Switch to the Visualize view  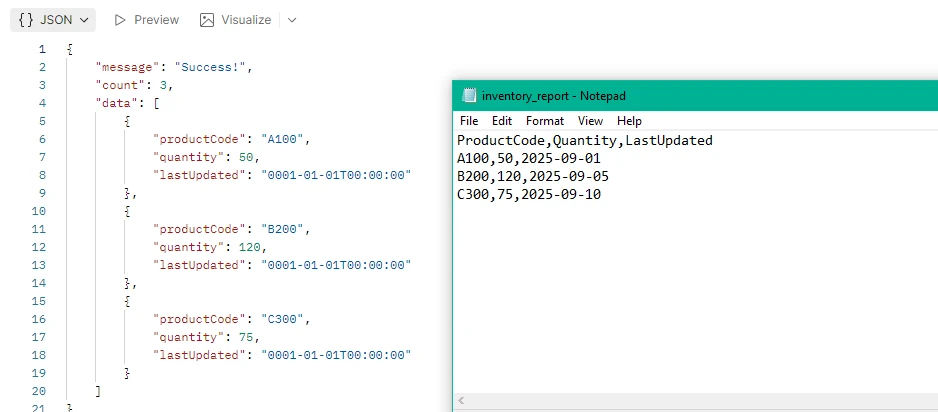[x=235, y=19]
